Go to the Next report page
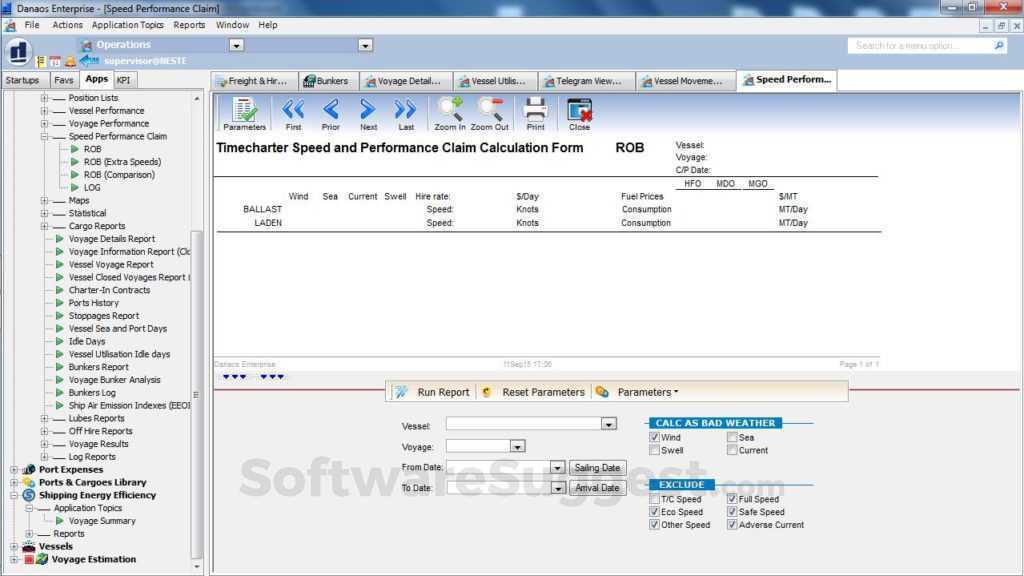 [367, 113]
